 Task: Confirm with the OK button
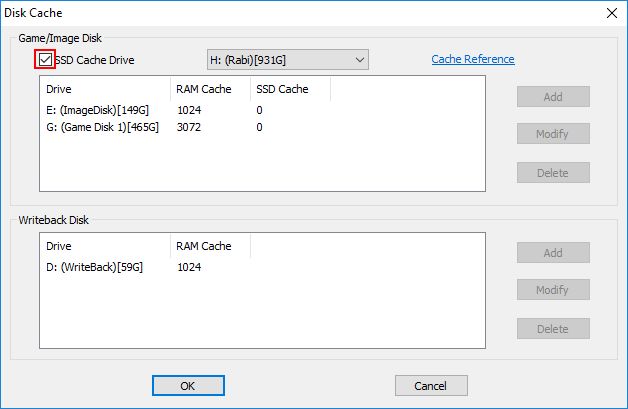[x=188, y=385]
